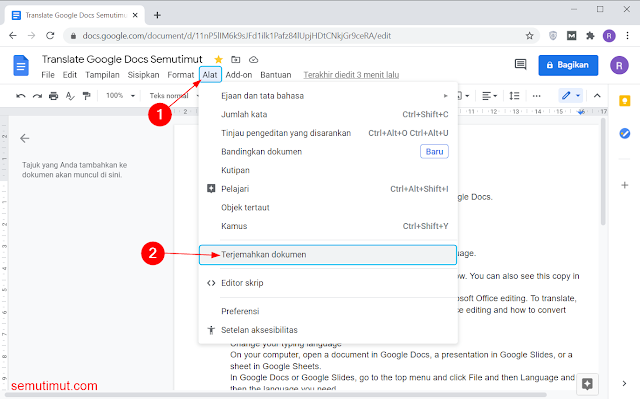
Task: Check cloud save status icon
Action: coord(253,60)
